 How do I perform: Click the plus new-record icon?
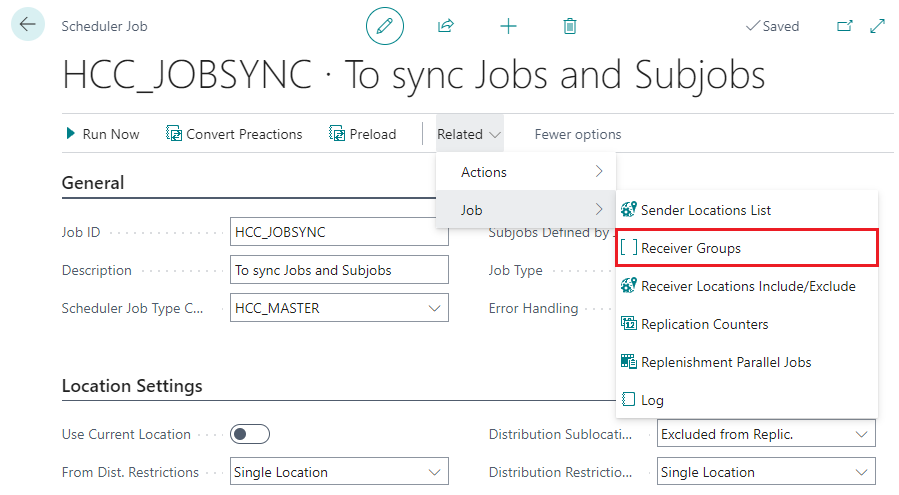(x=508, y=26)
